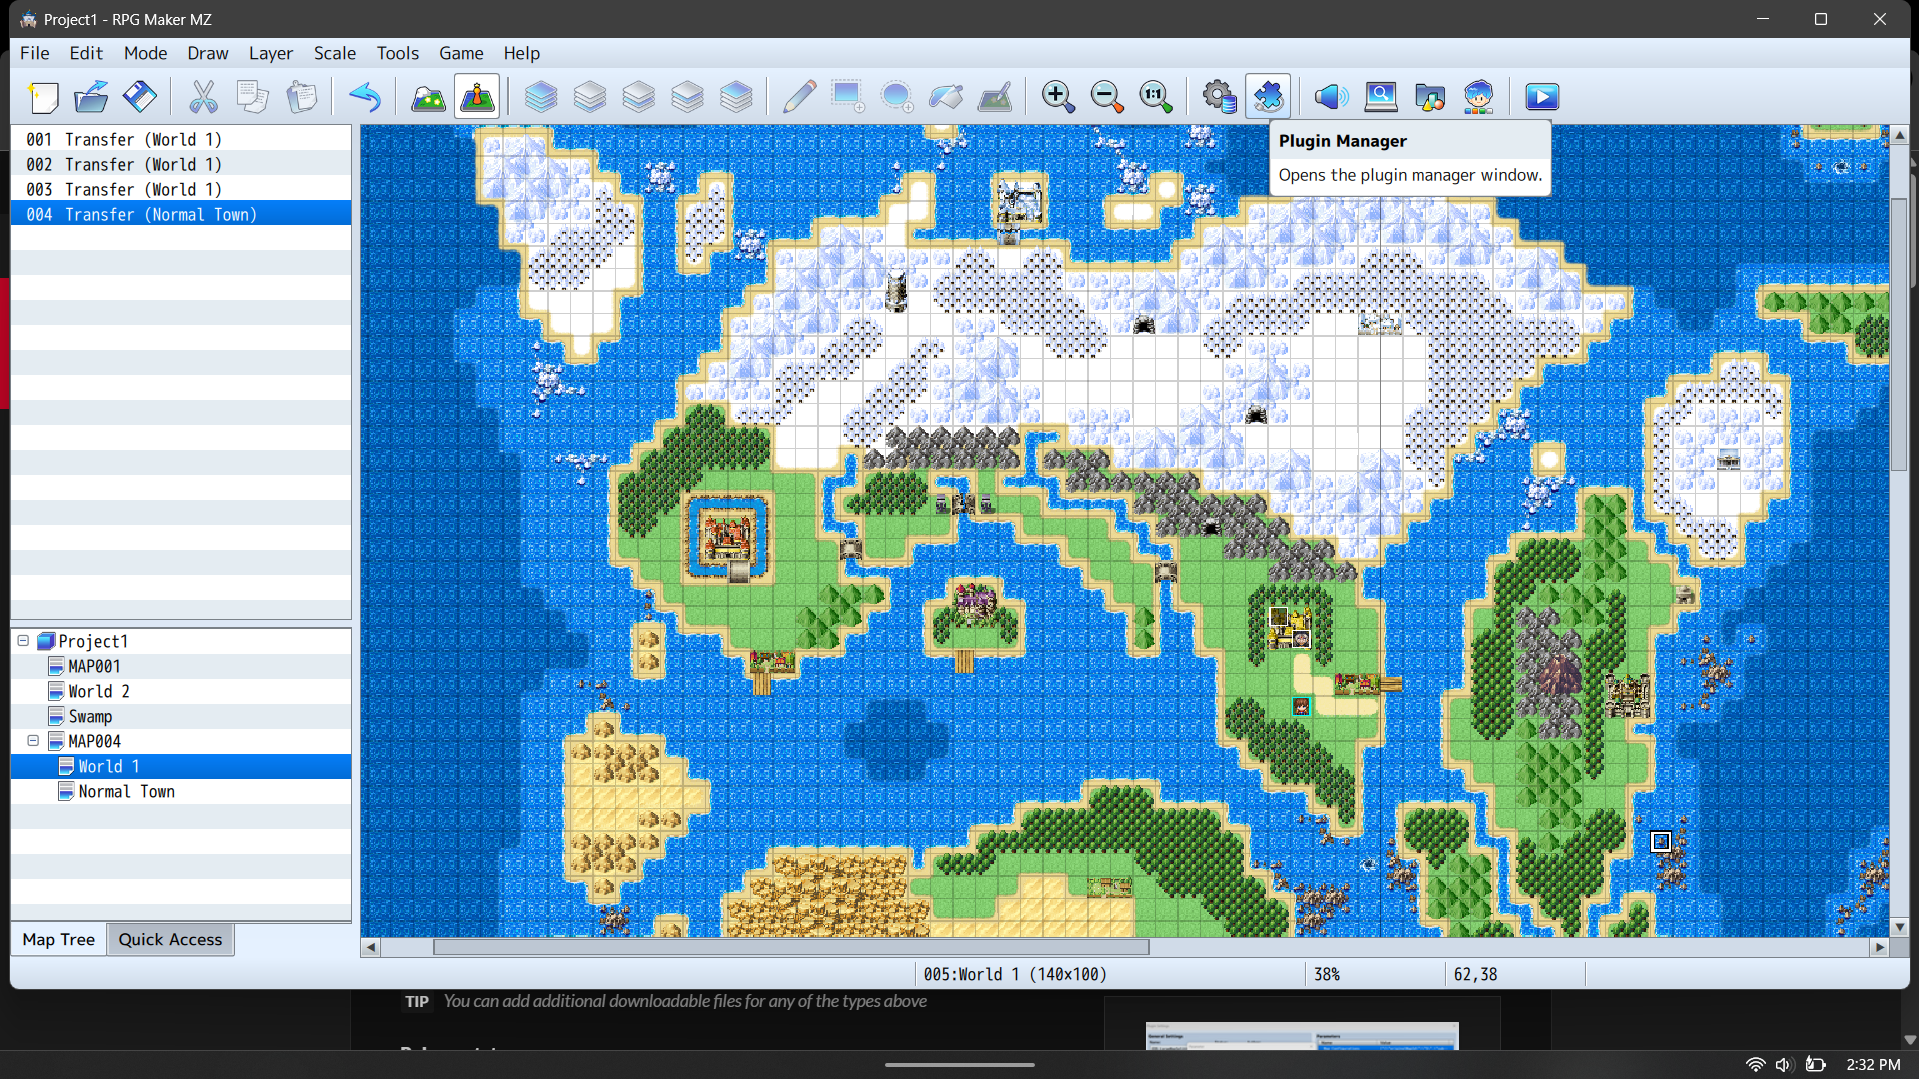This screenshot has width=1919, height=1079.
Task: Start Playtest with the play icon
Action: click(1542, 97)
